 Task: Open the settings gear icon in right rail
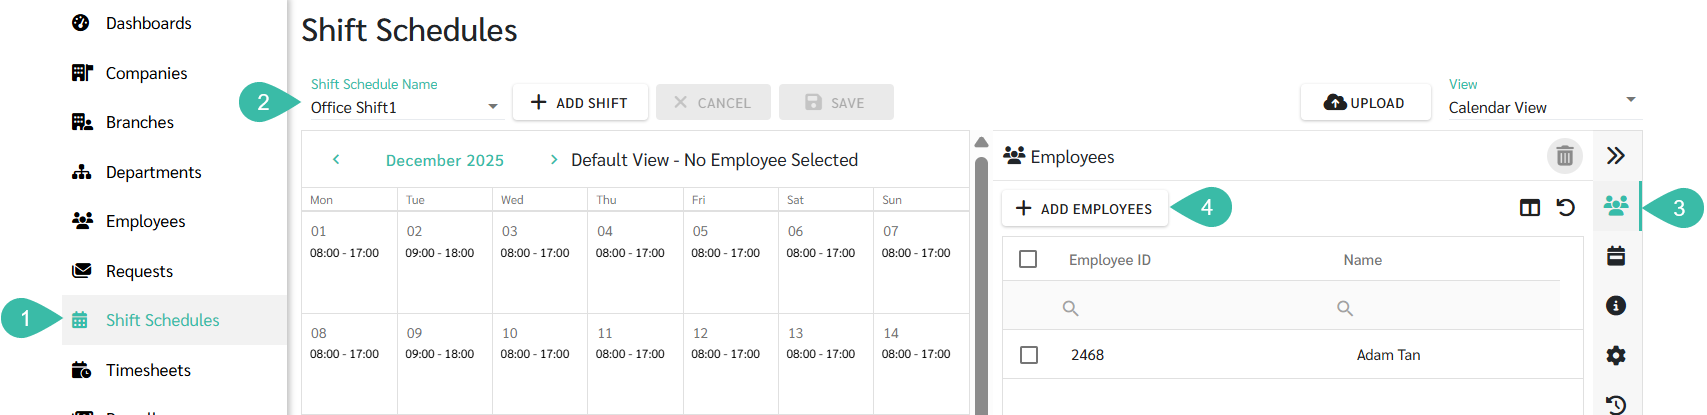[1616, 355]
